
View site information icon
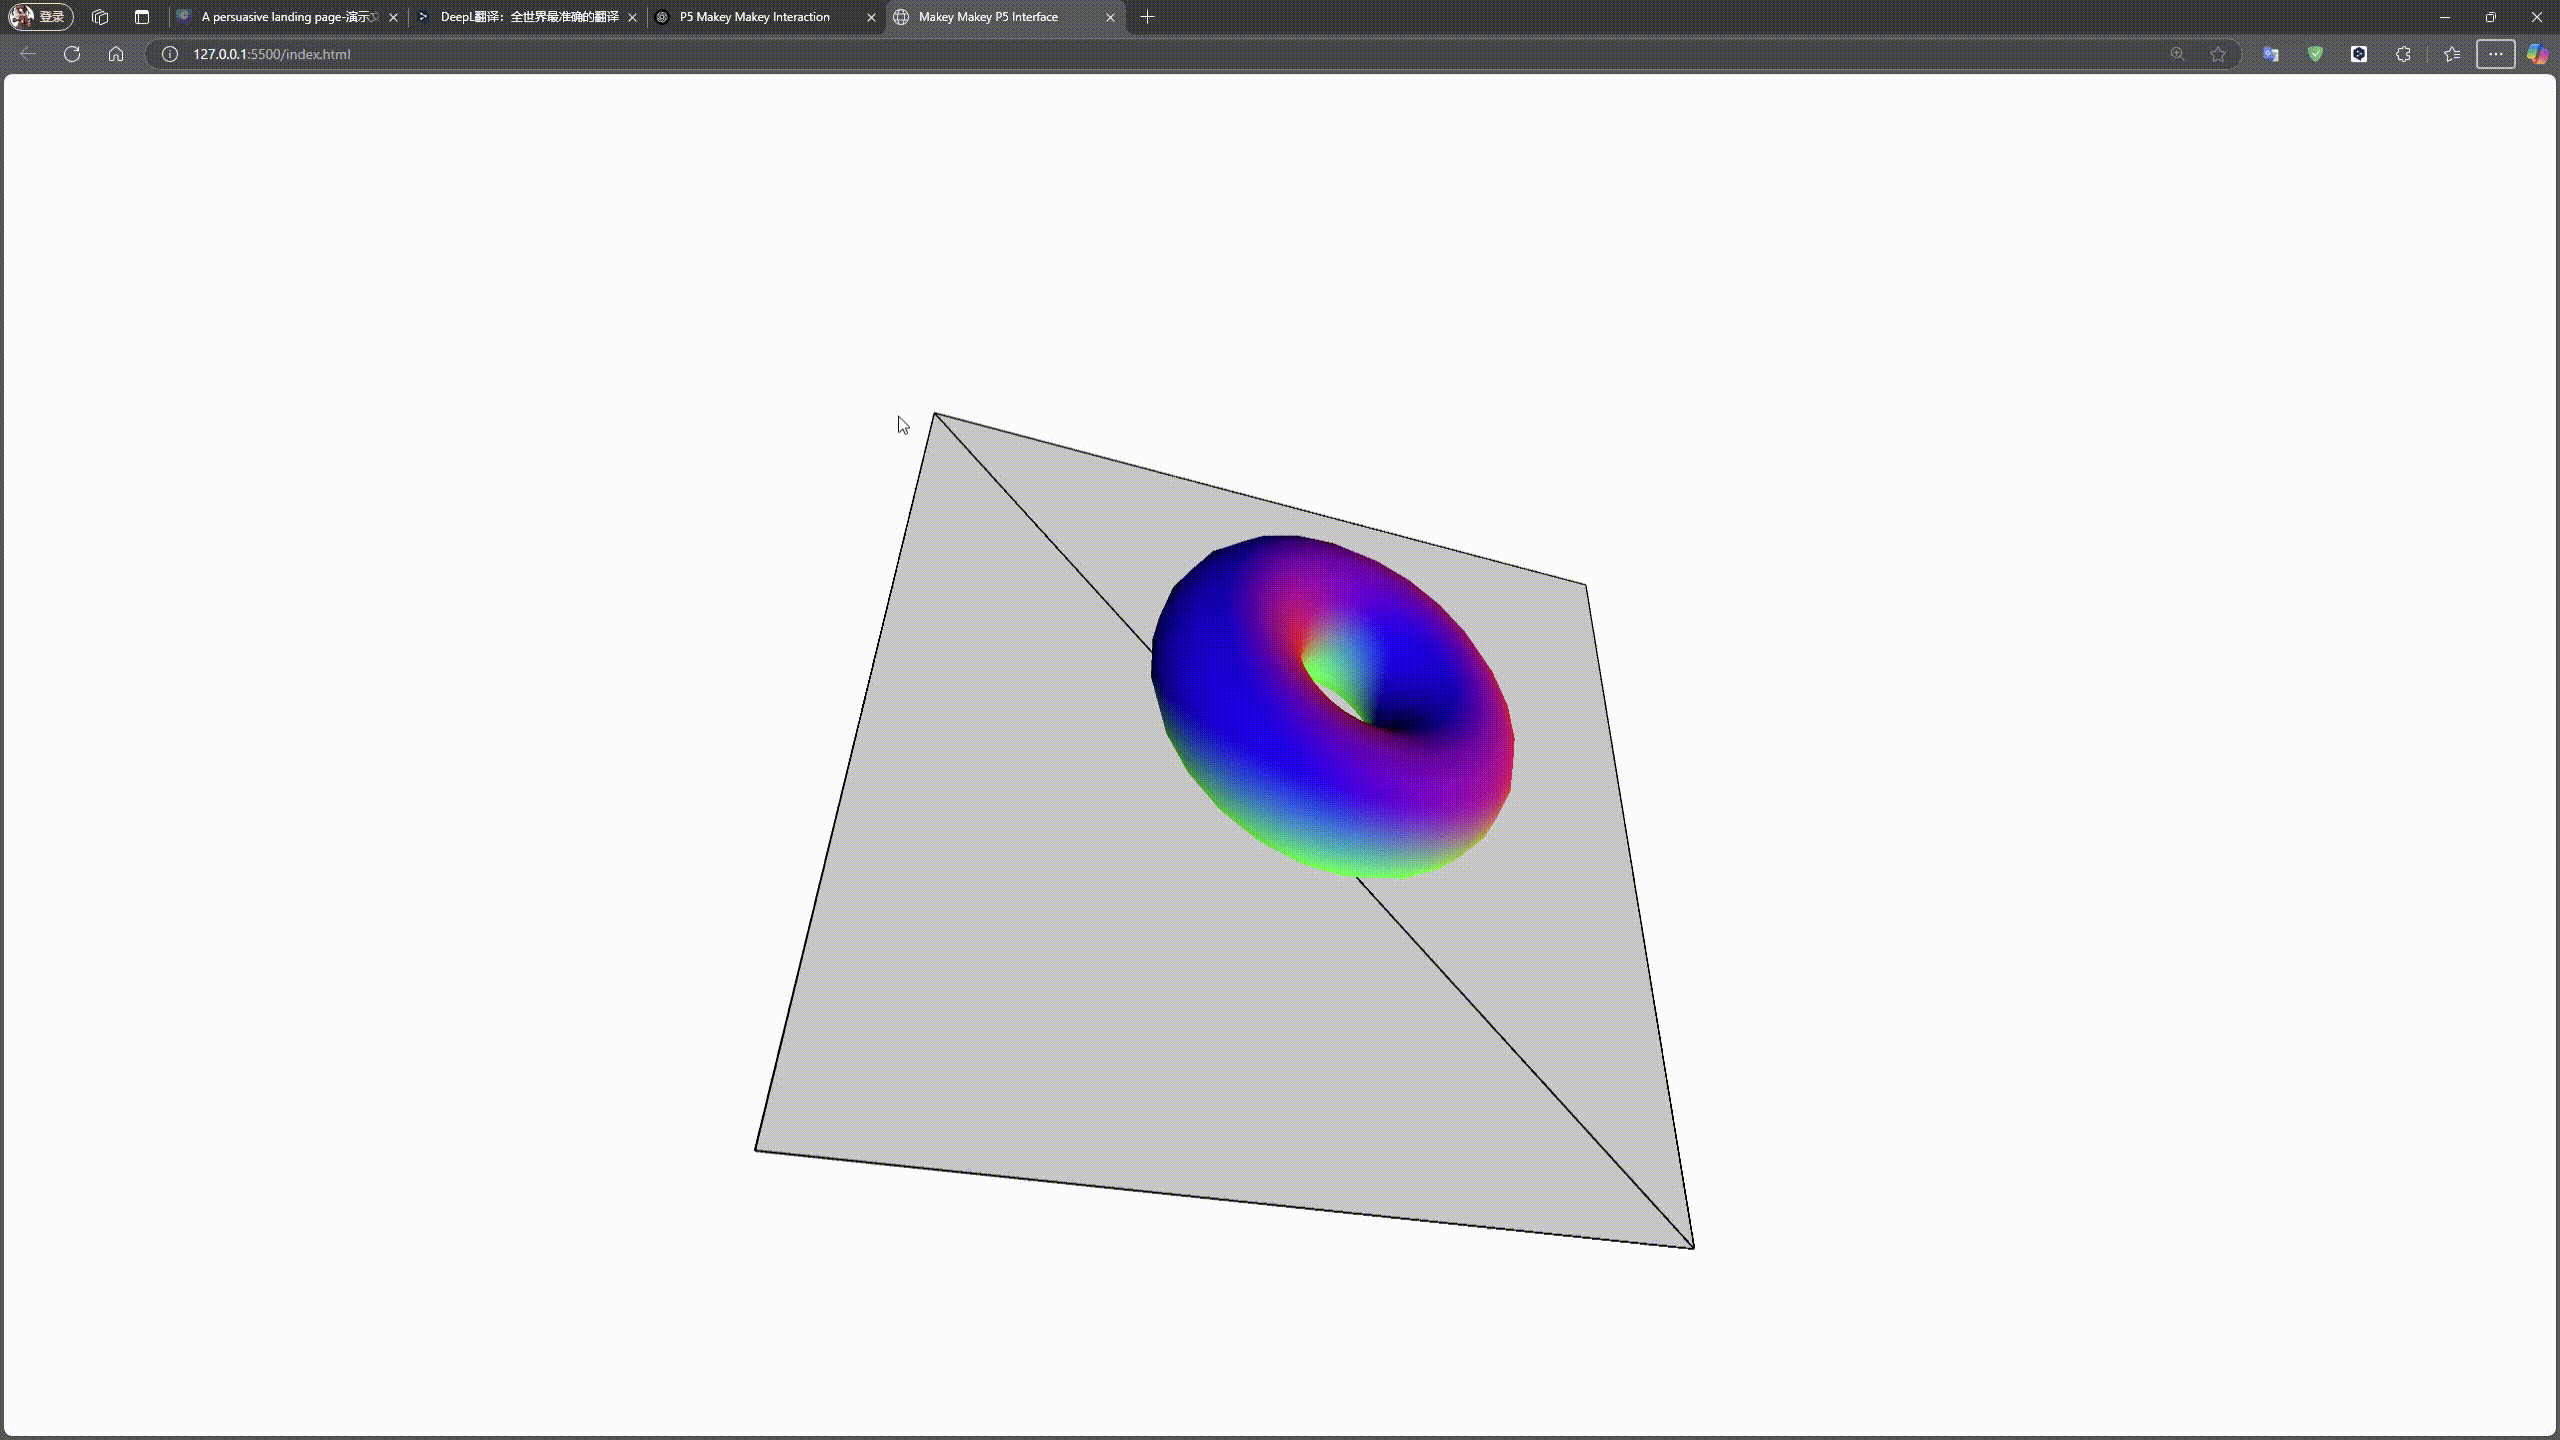(x=170, y=54)
